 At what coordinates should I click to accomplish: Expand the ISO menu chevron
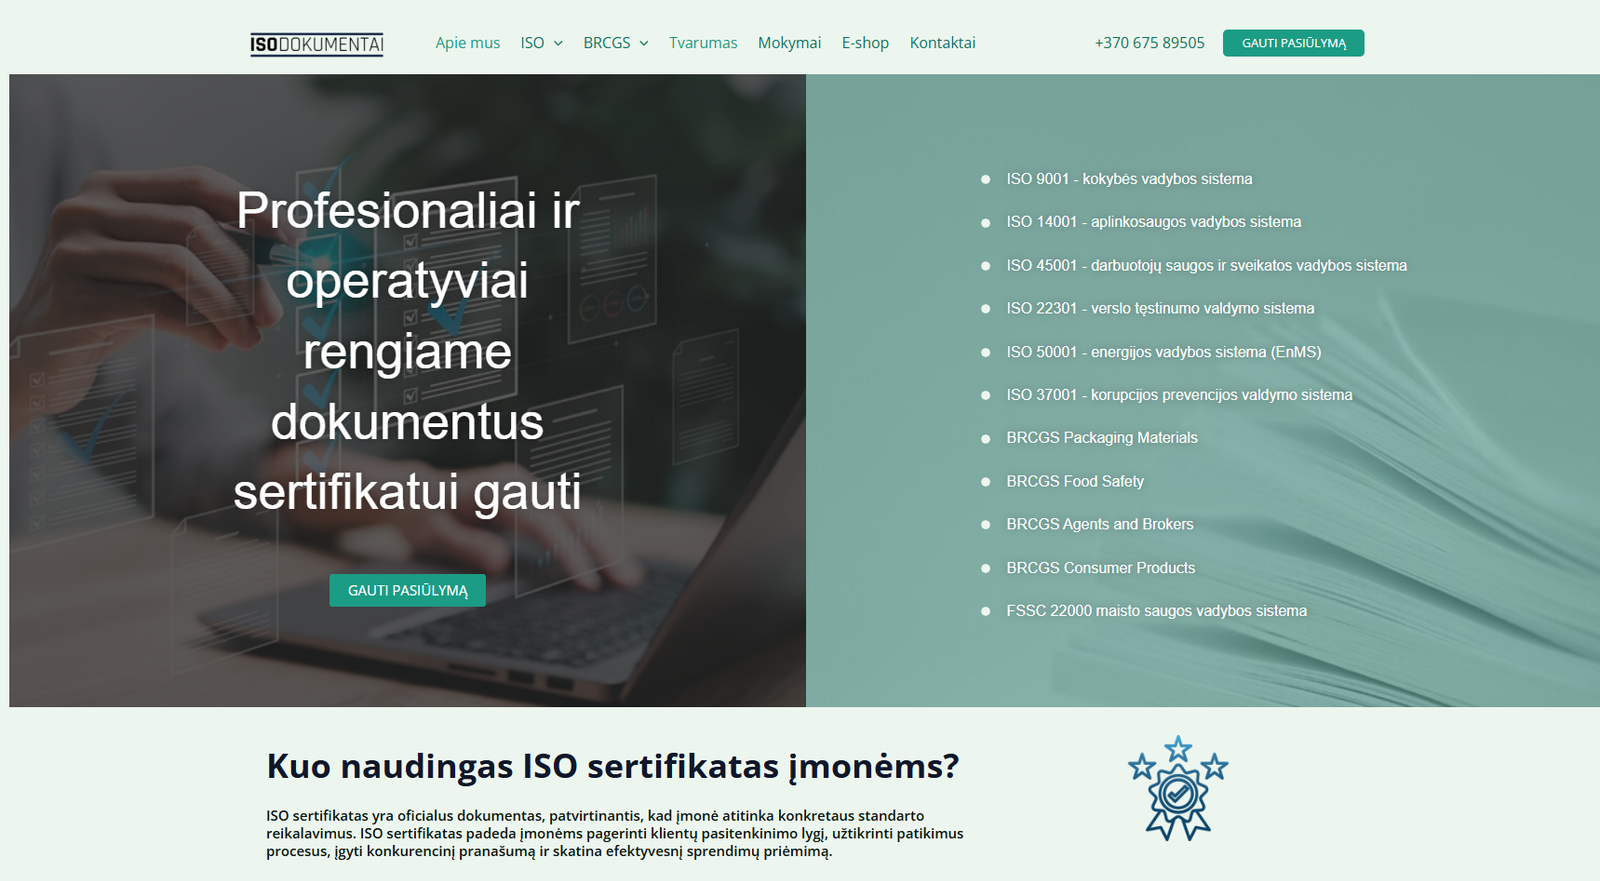click(558, 43)
